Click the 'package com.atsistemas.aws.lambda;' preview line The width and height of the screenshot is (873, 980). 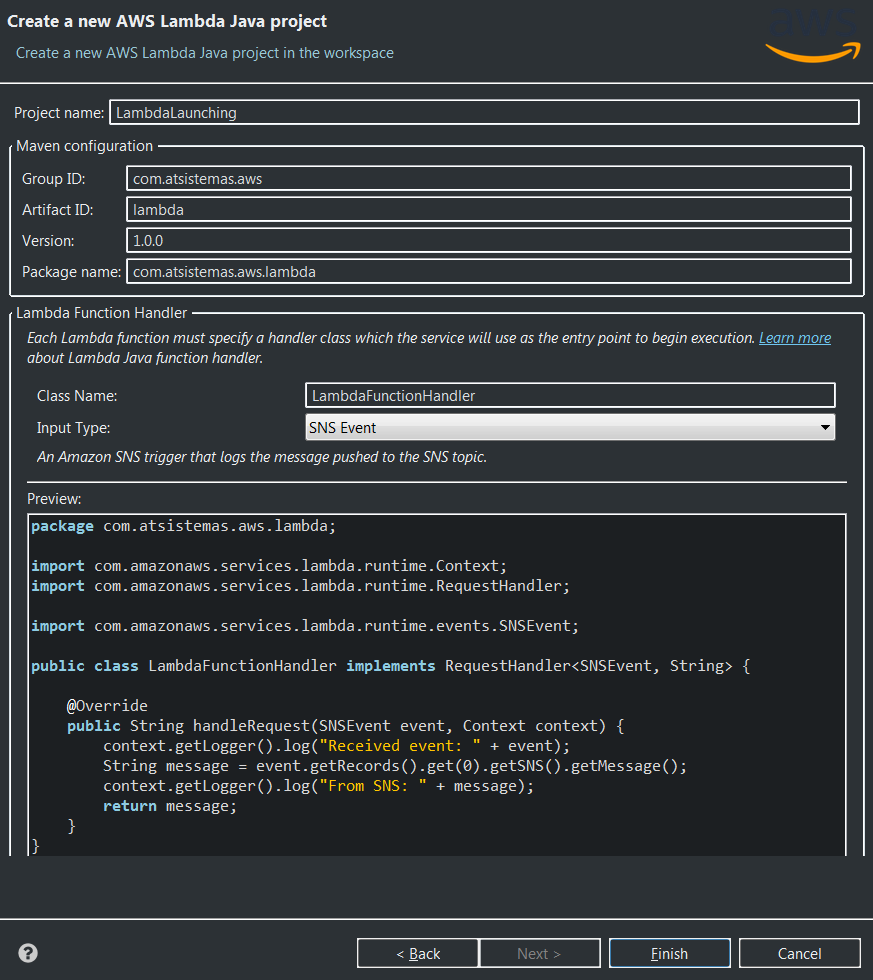tap(183, 526)
